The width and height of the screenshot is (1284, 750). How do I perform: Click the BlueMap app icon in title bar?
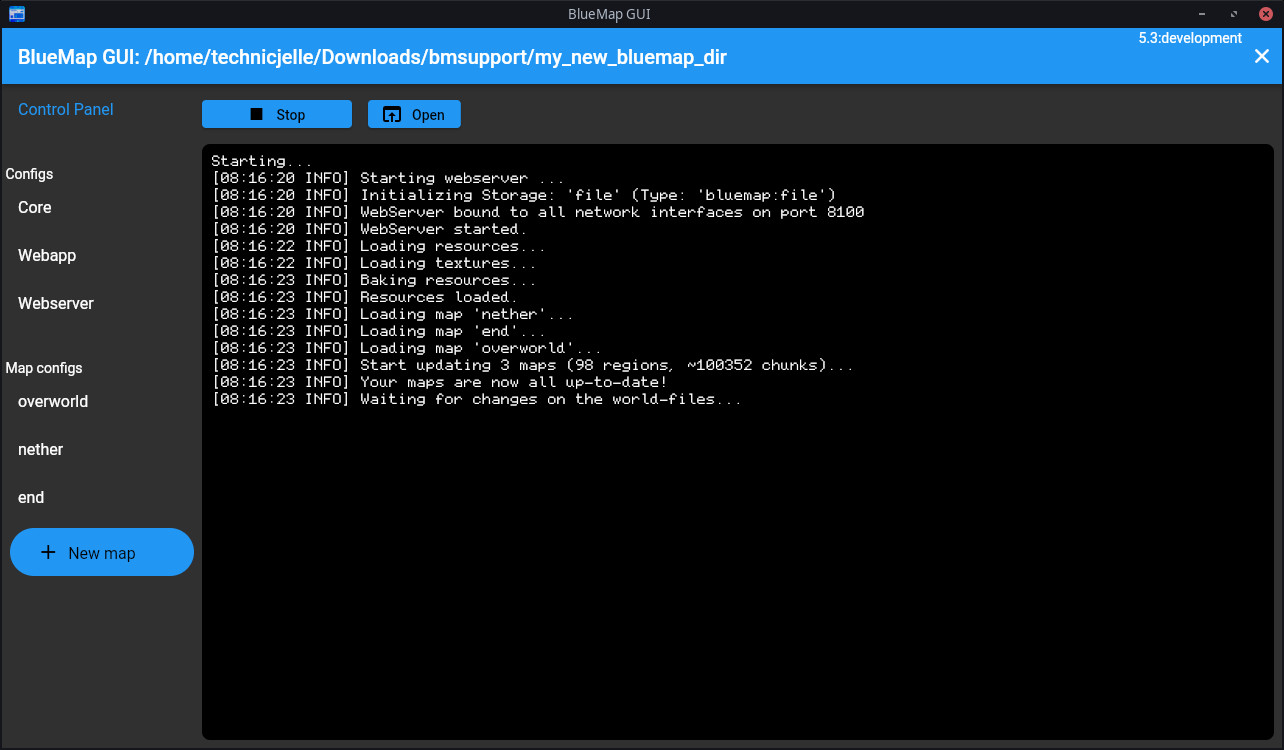click(17, 14)
